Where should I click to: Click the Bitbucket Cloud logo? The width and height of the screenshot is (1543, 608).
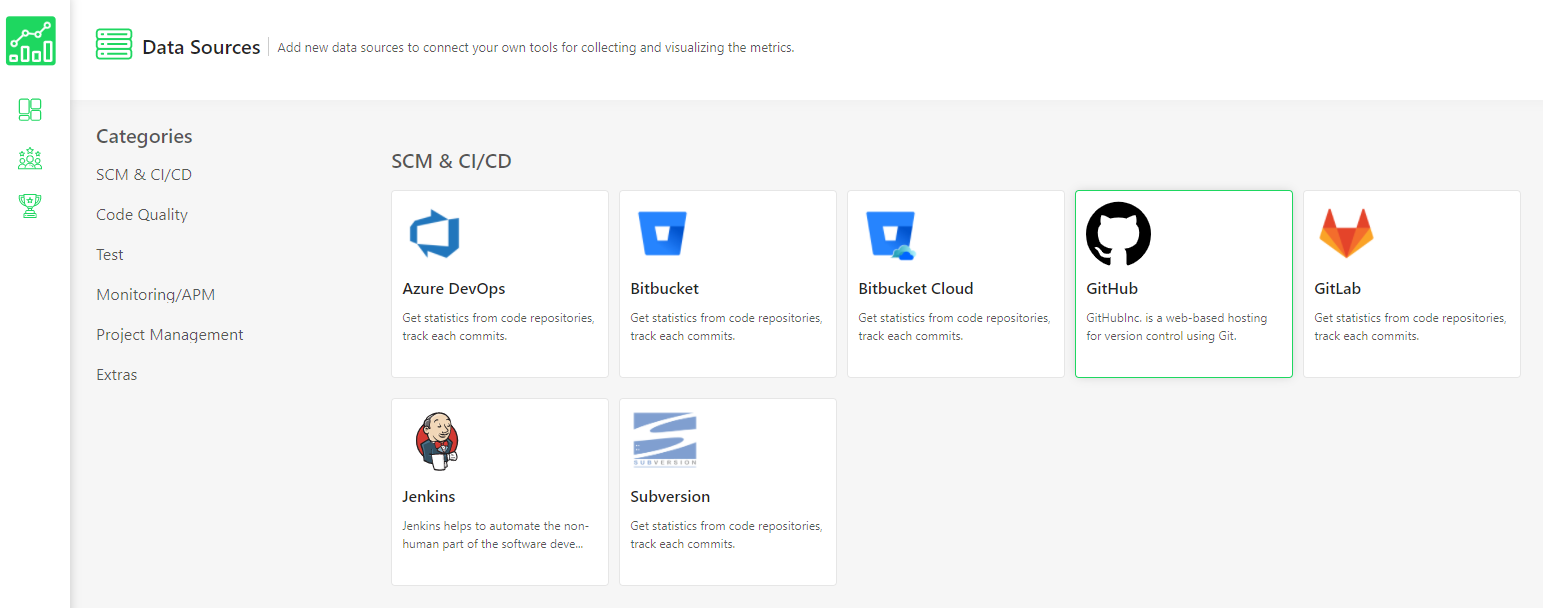point(891,236)
